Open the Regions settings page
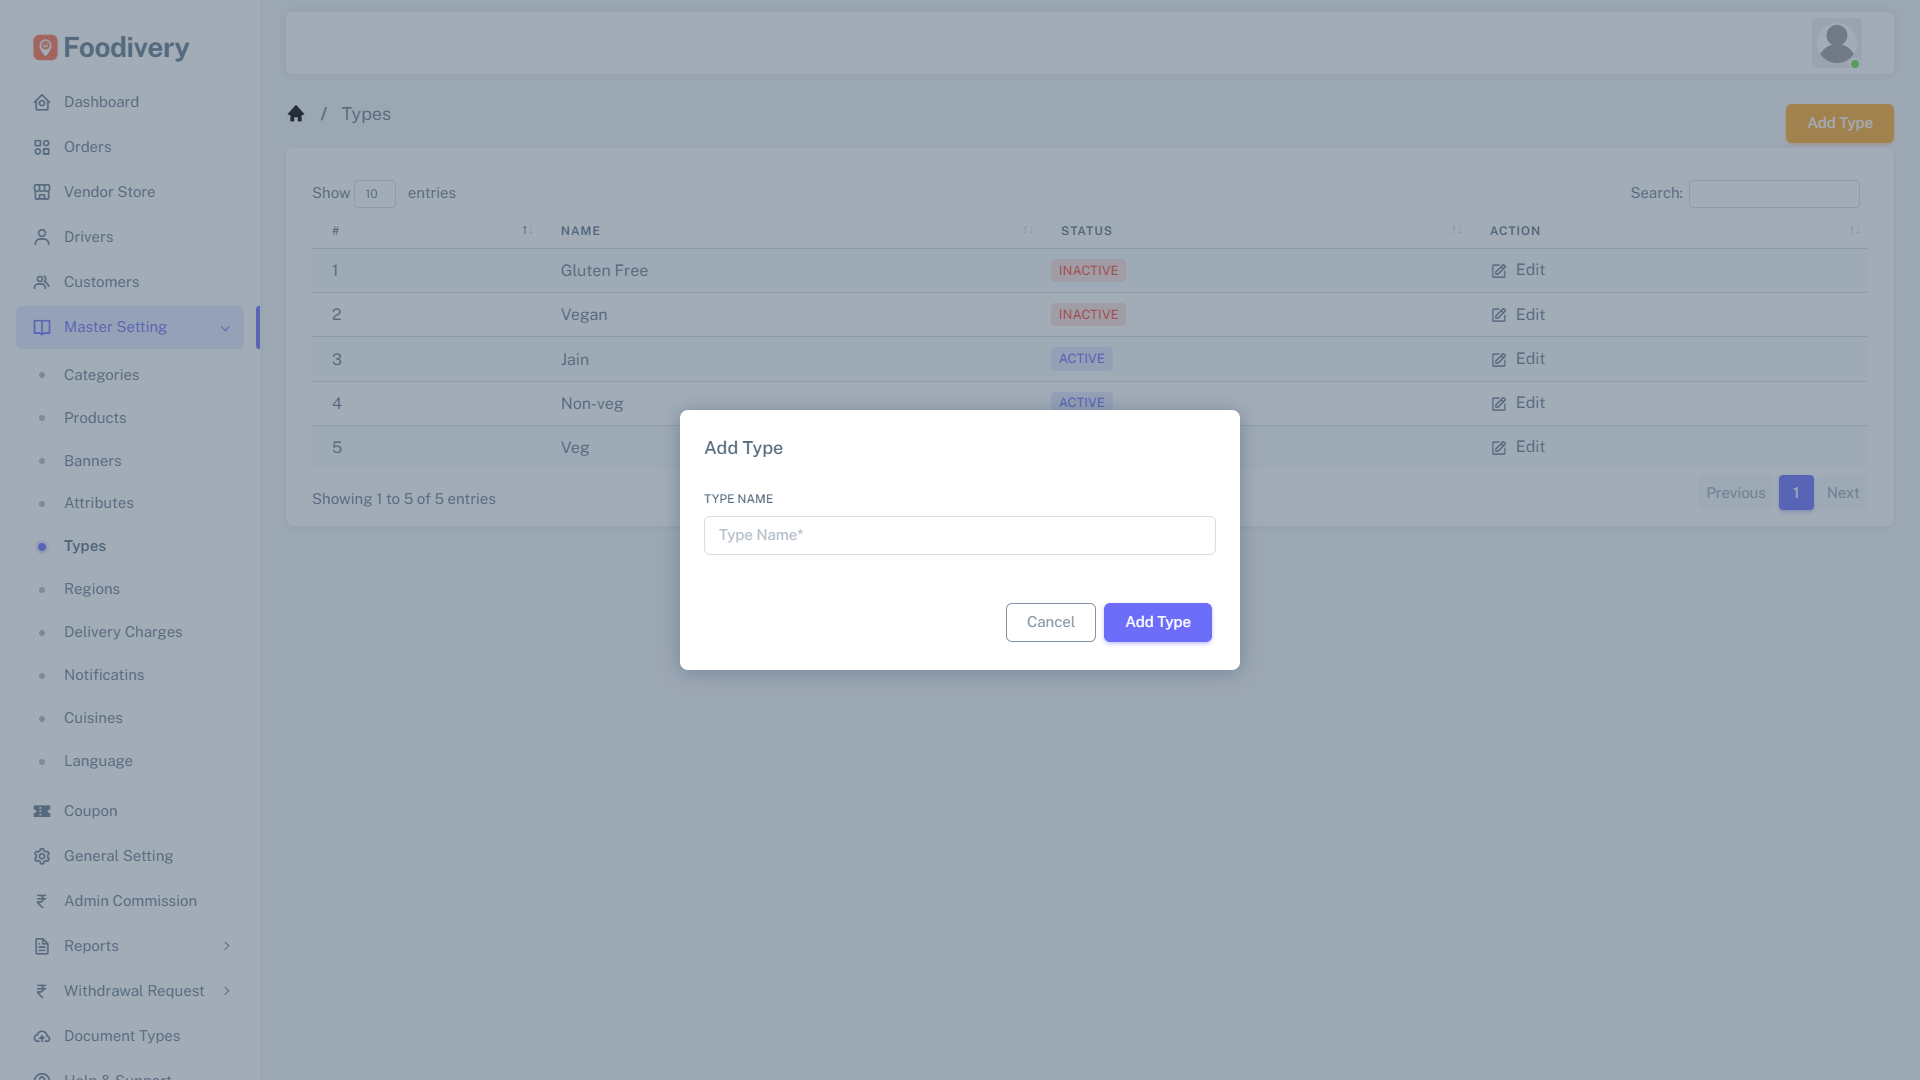This screenshot has width=1920, height=1080. coord(92,589)
